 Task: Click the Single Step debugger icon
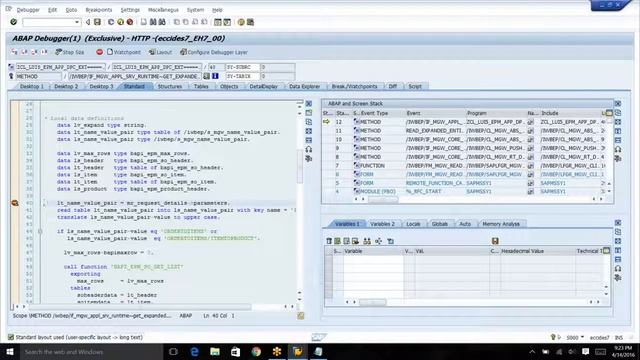[x=14, y=52]
